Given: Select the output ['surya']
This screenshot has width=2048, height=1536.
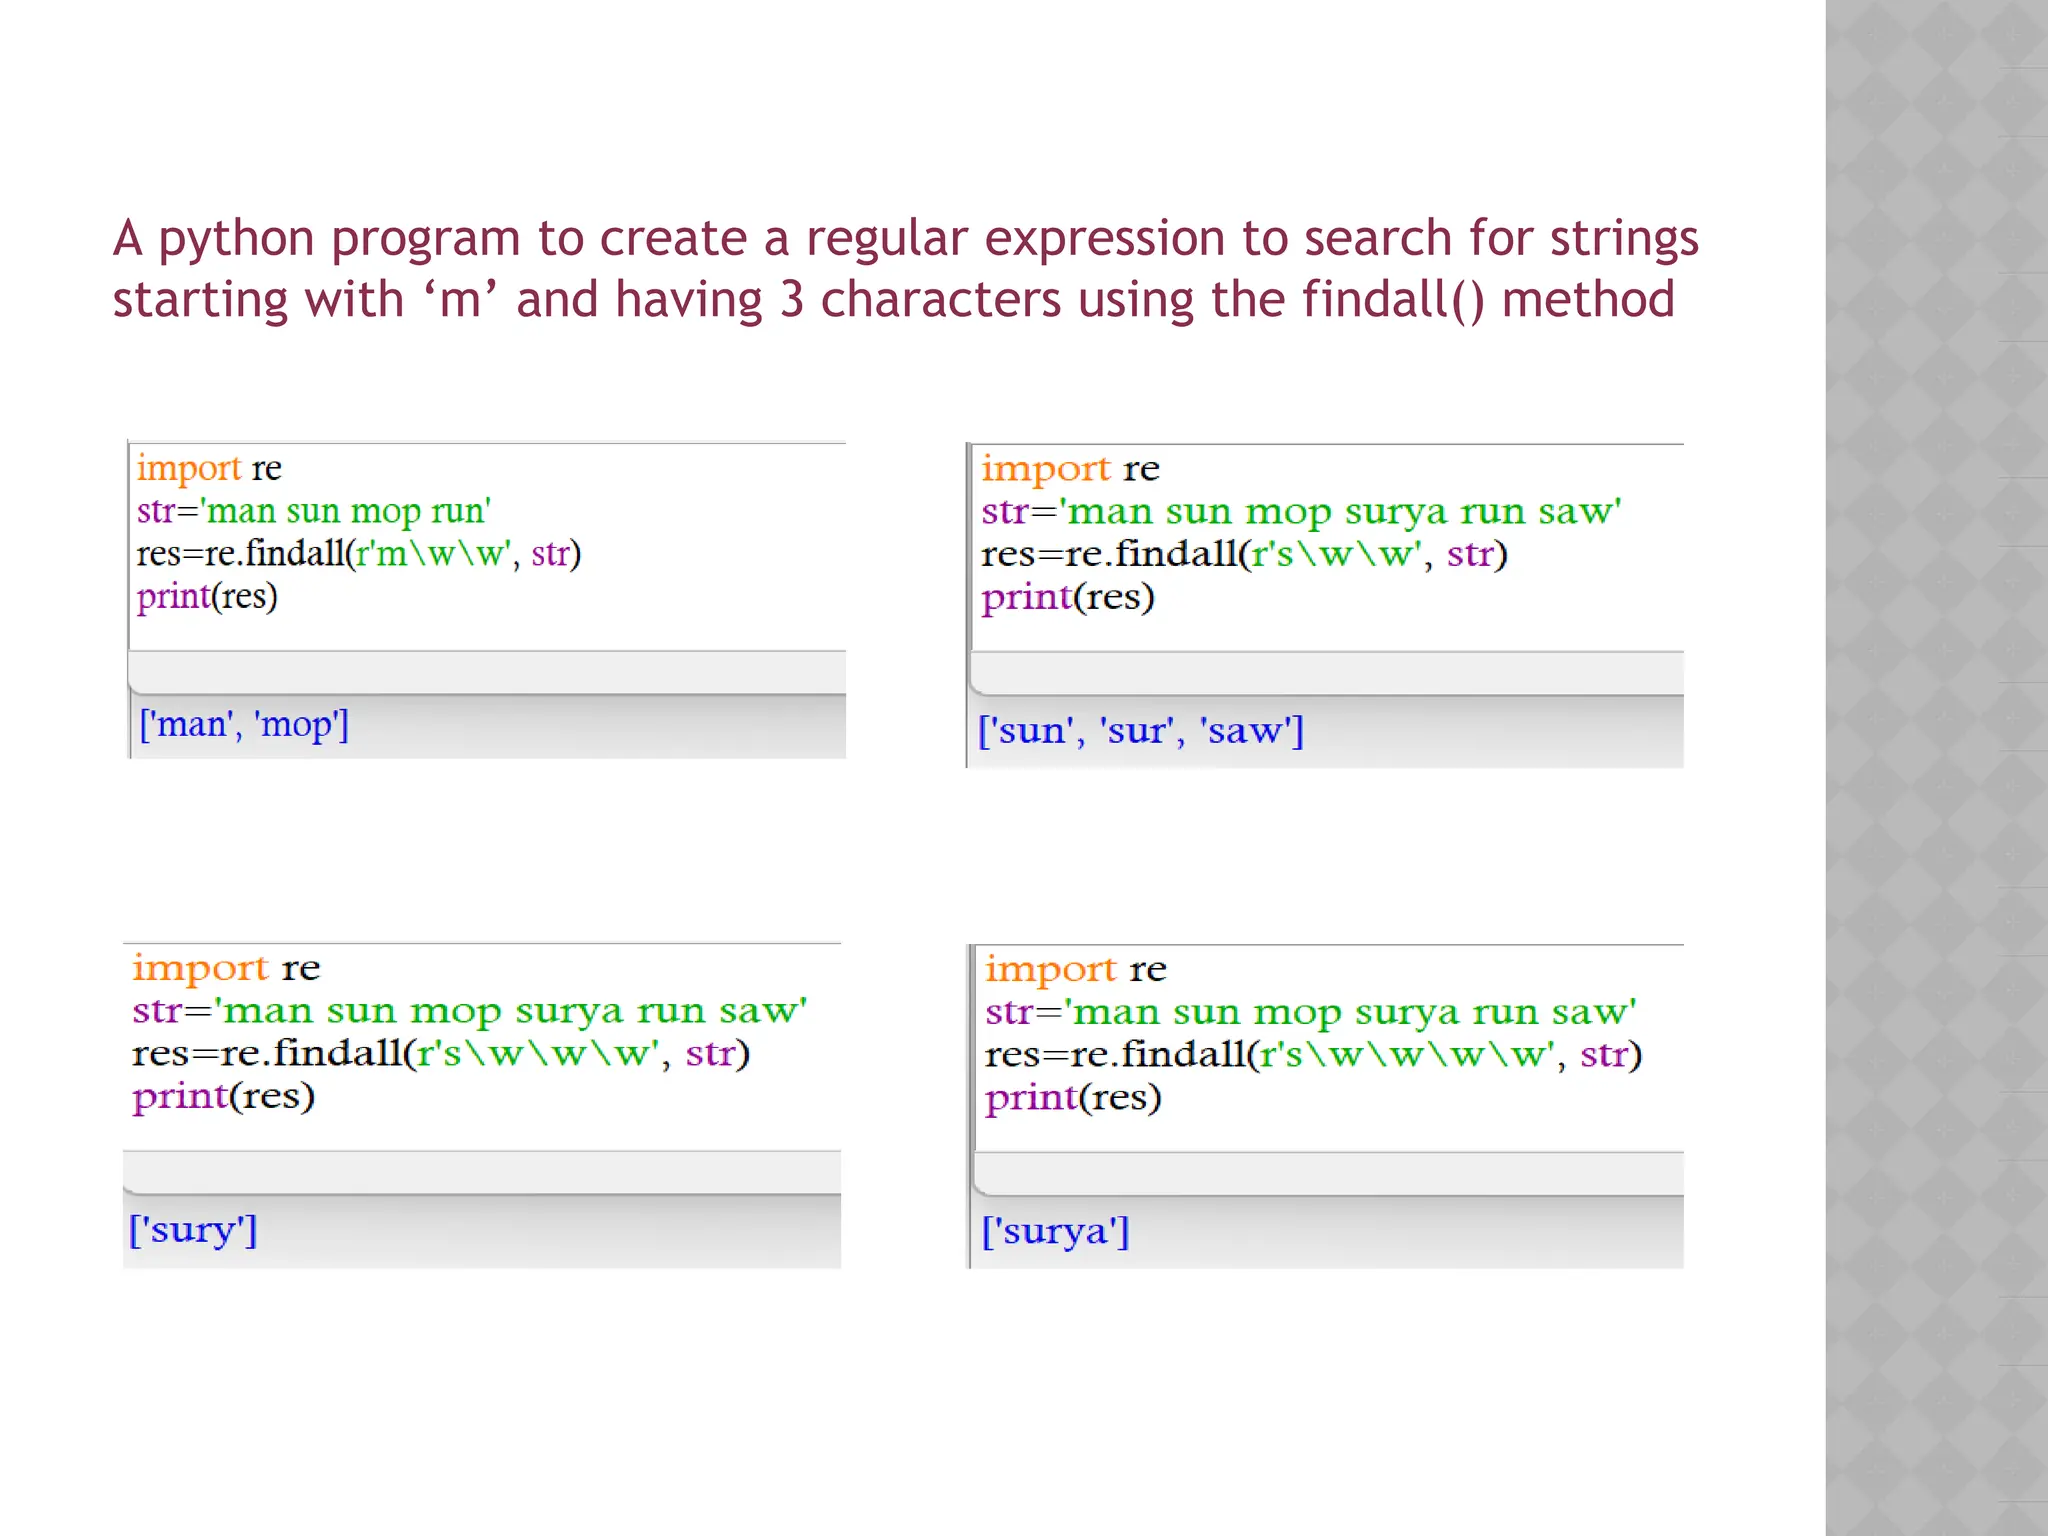Looking at the screenshot, I should (x=1055, y=1232).
